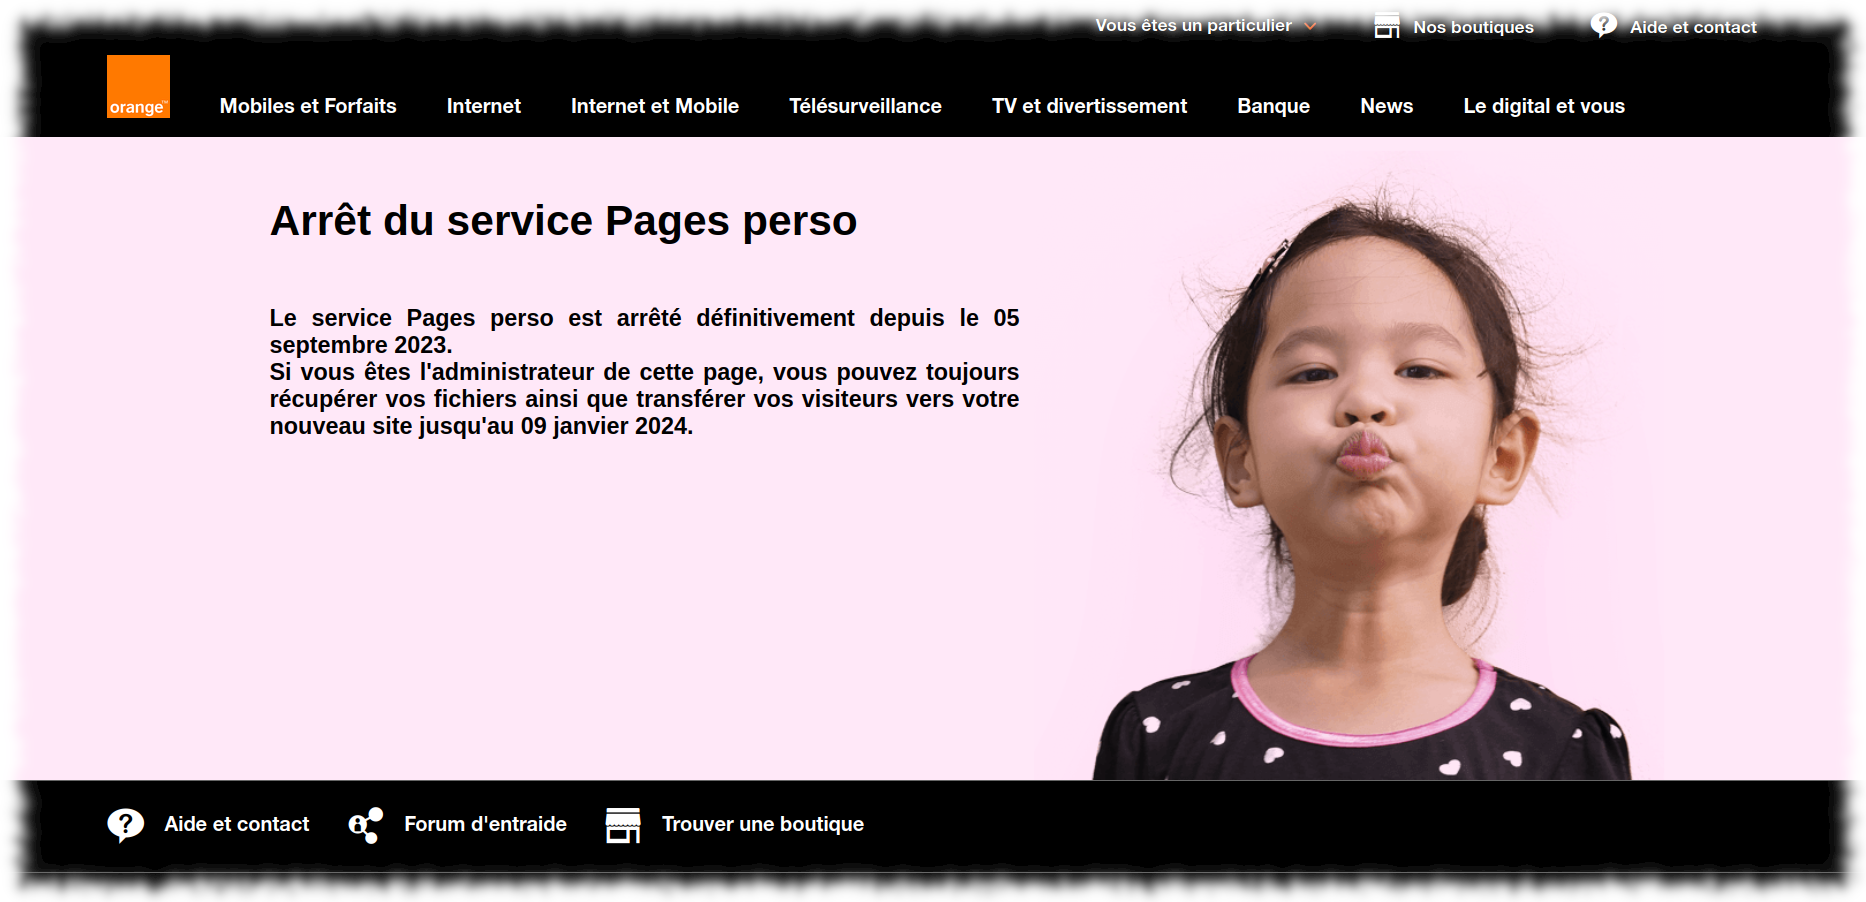
Task: Open Forum d'entraide link
Action: click(x=485, y=824)
